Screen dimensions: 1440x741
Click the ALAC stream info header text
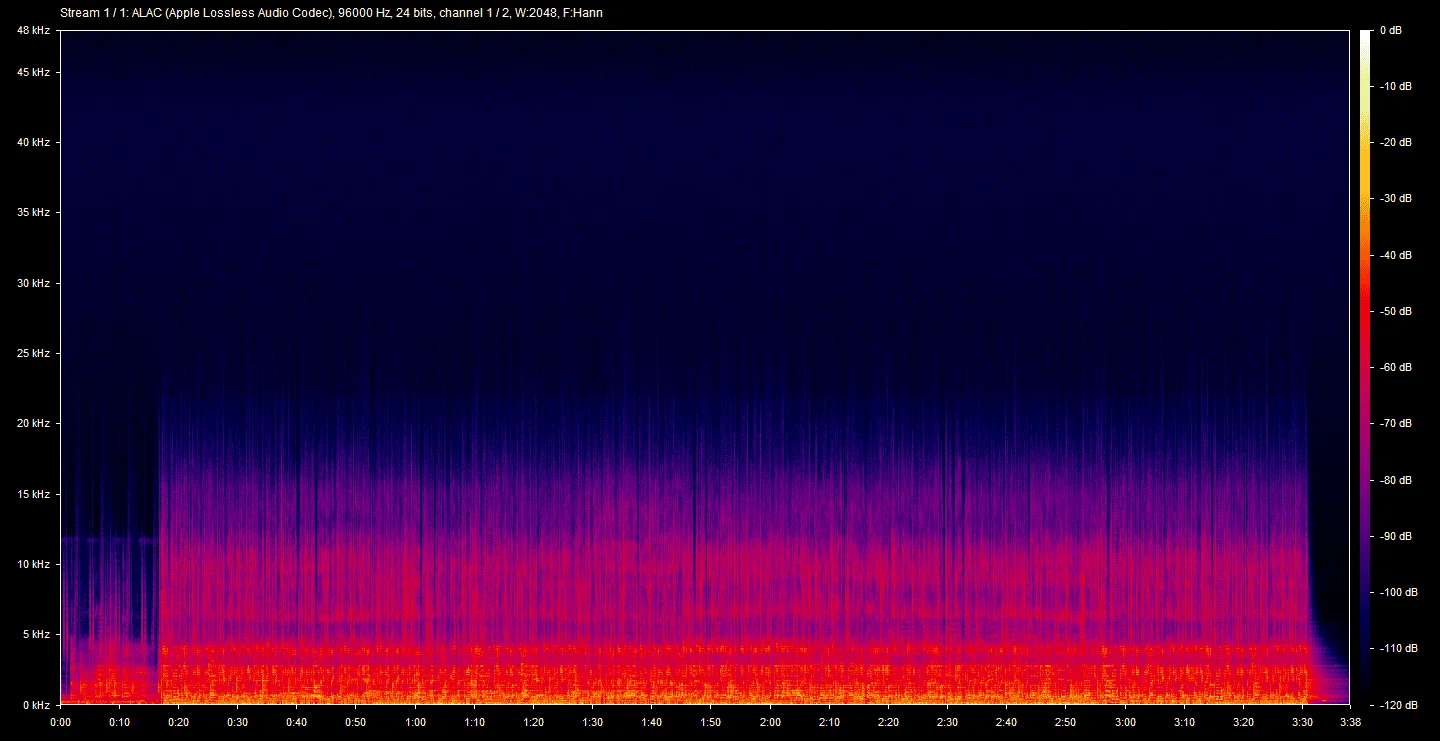(331, 13)
